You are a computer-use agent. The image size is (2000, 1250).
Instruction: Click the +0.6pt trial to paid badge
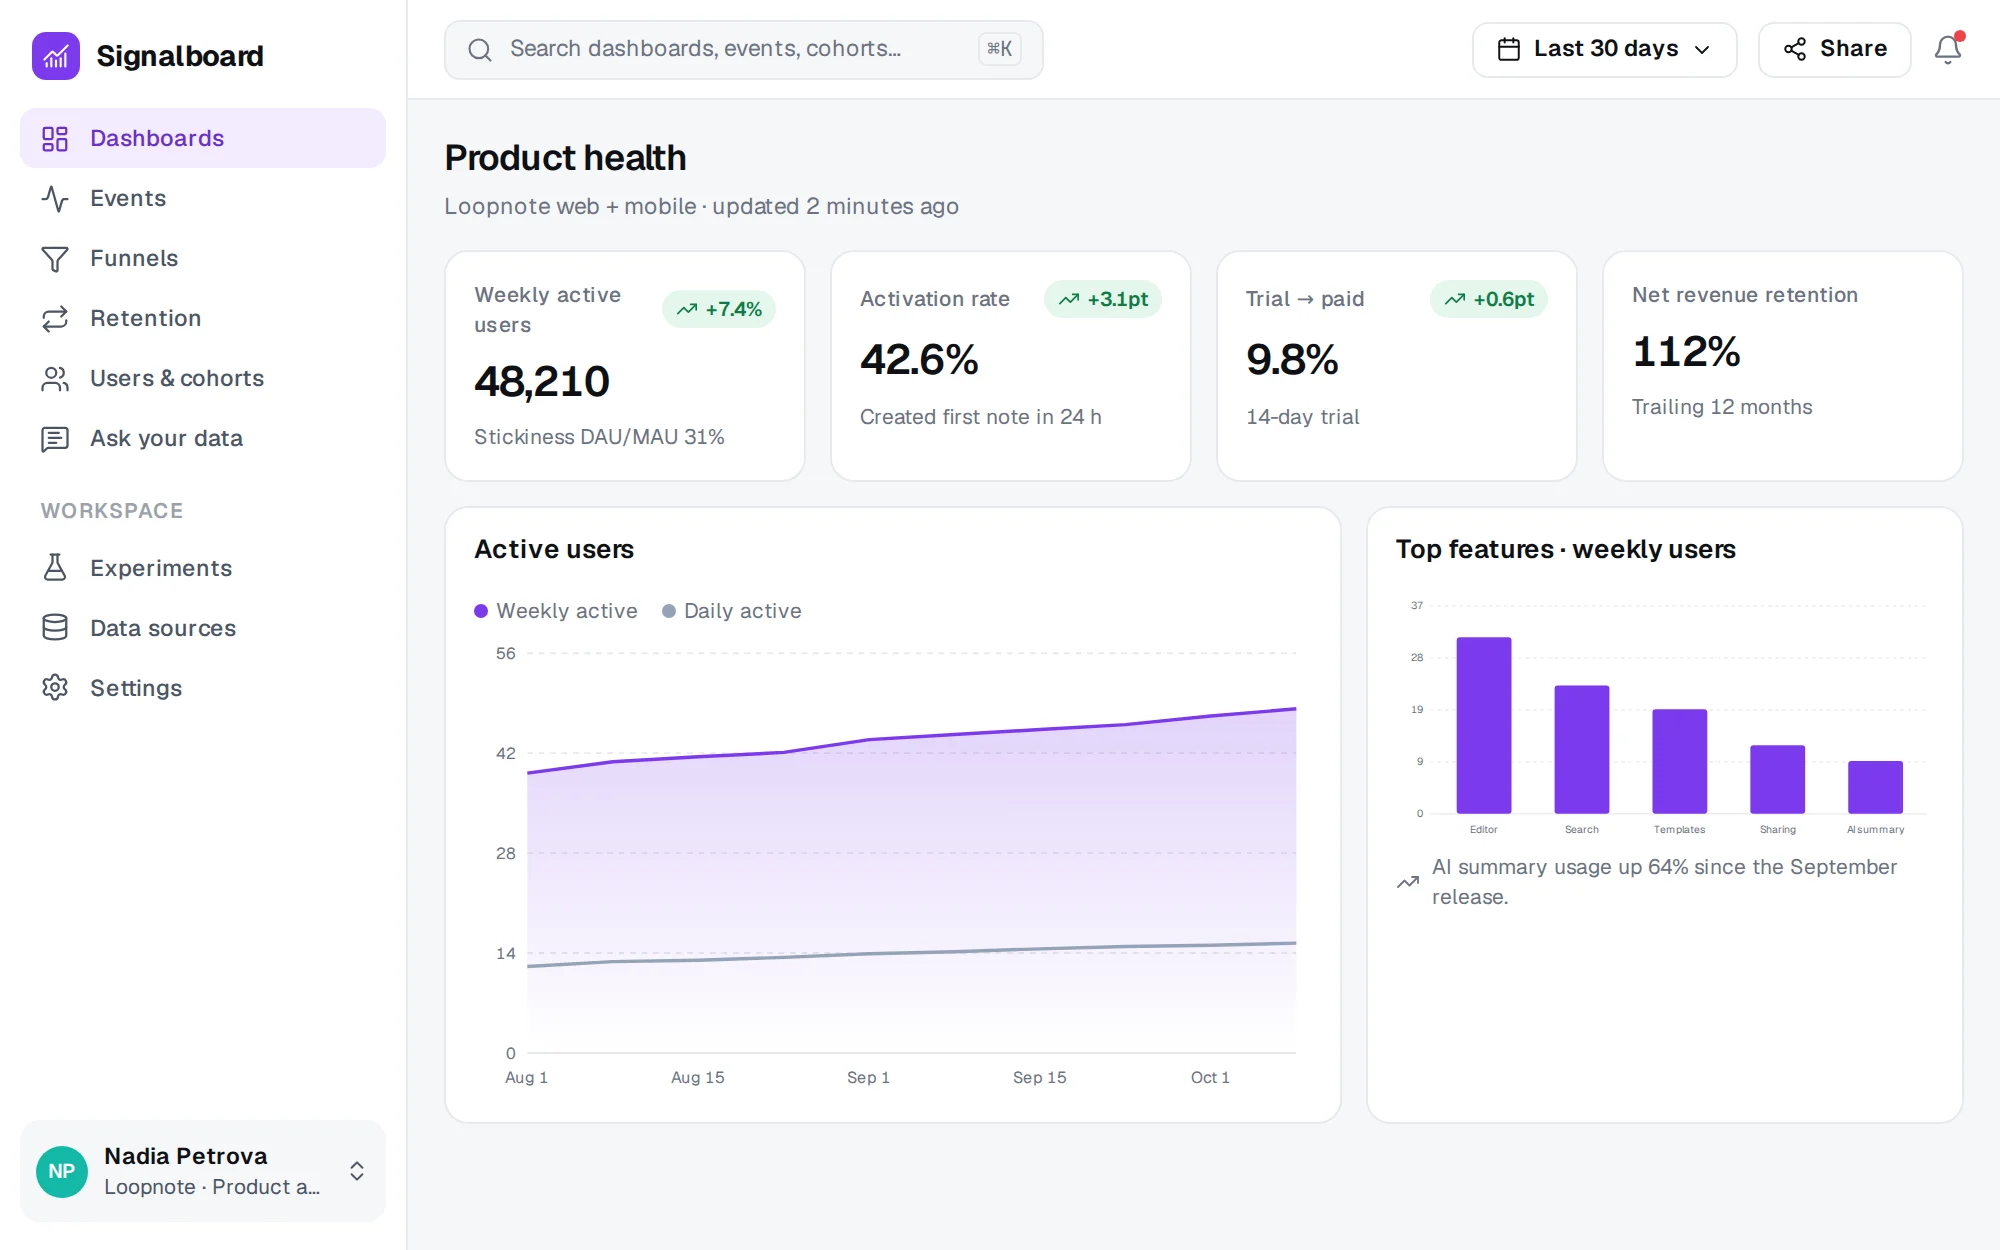click(1489, 299)
